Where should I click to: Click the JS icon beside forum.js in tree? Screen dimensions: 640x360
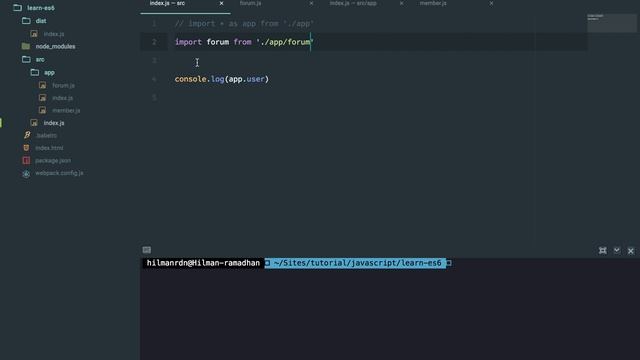(42, 85)
